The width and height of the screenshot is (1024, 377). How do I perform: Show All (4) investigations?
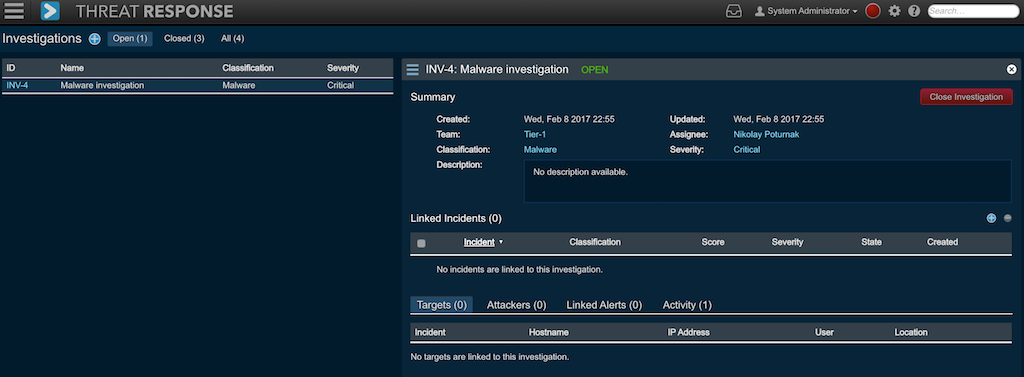(232, 39)
